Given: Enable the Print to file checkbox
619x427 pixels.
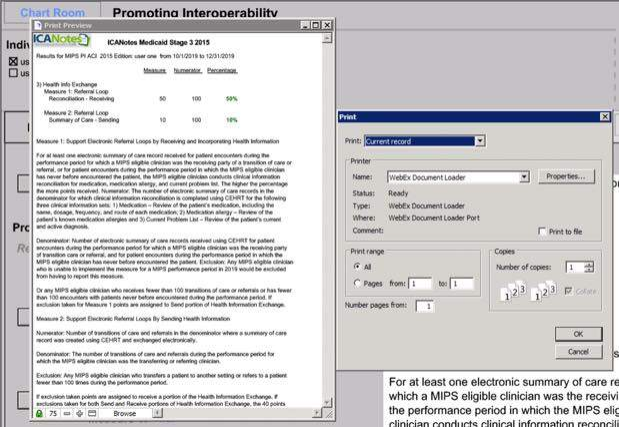Looking at the screenshot, I should [541, 231].
